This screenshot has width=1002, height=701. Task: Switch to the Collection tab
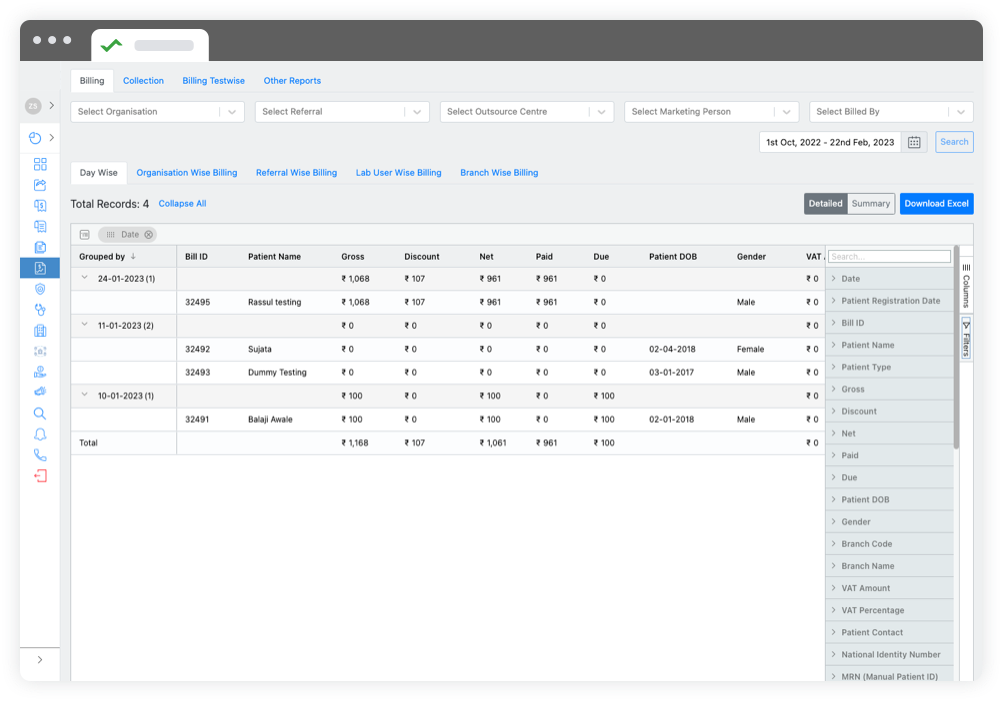pos(143,80)
